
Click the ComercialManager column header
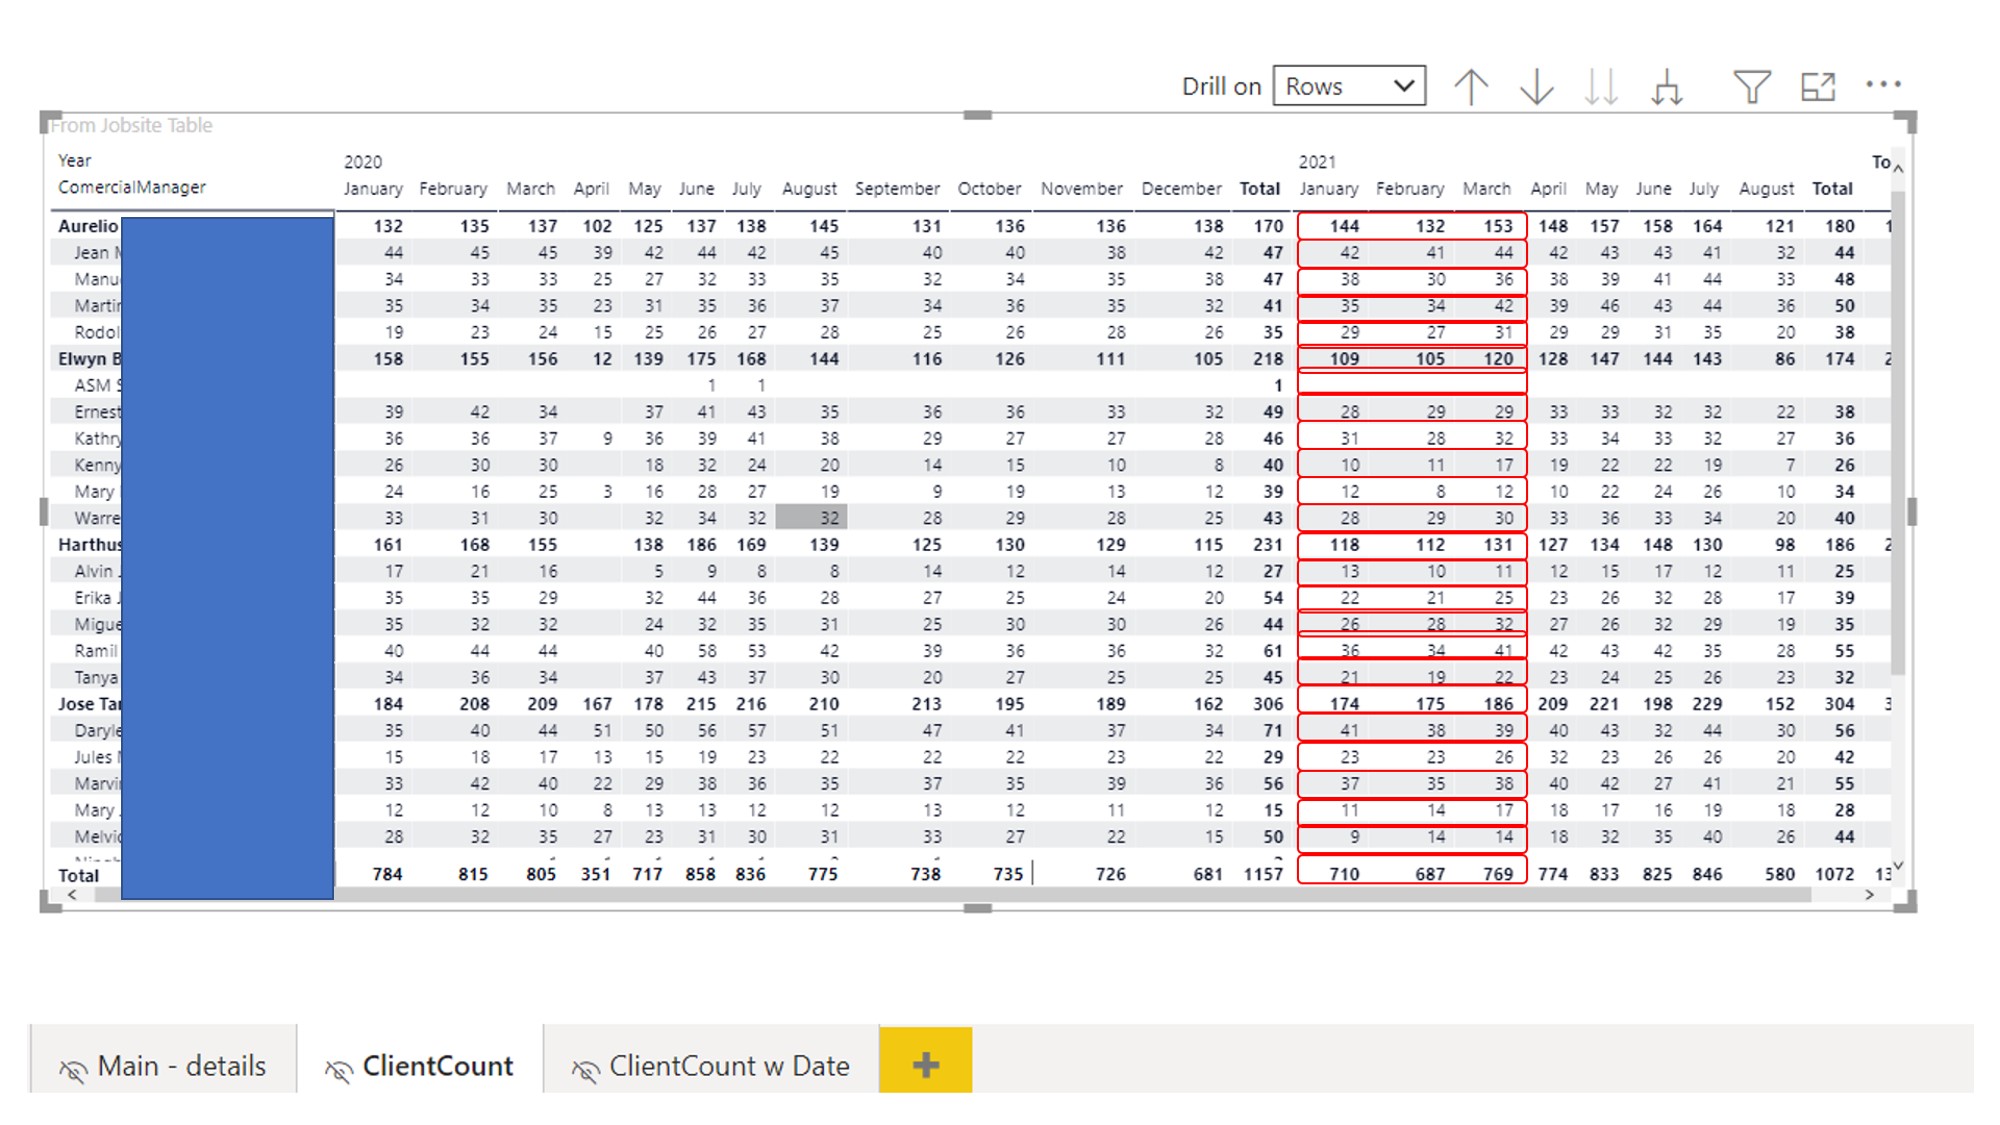(132, 187)
